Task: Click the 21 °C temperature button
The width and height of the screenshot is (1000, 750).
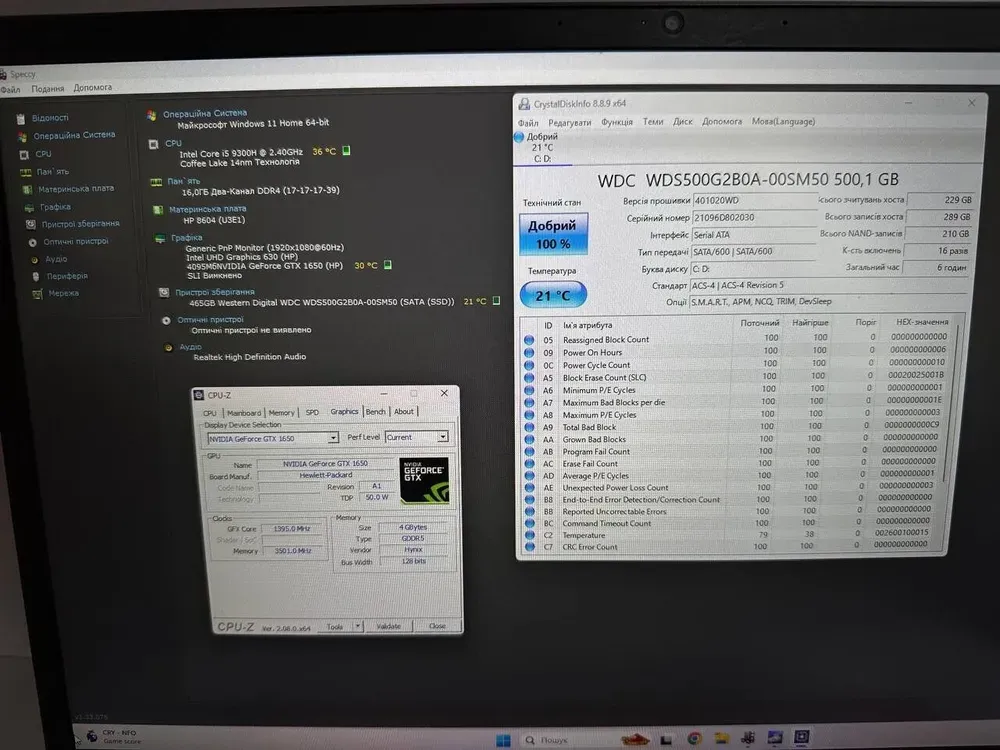Action: tap(553, 295)
